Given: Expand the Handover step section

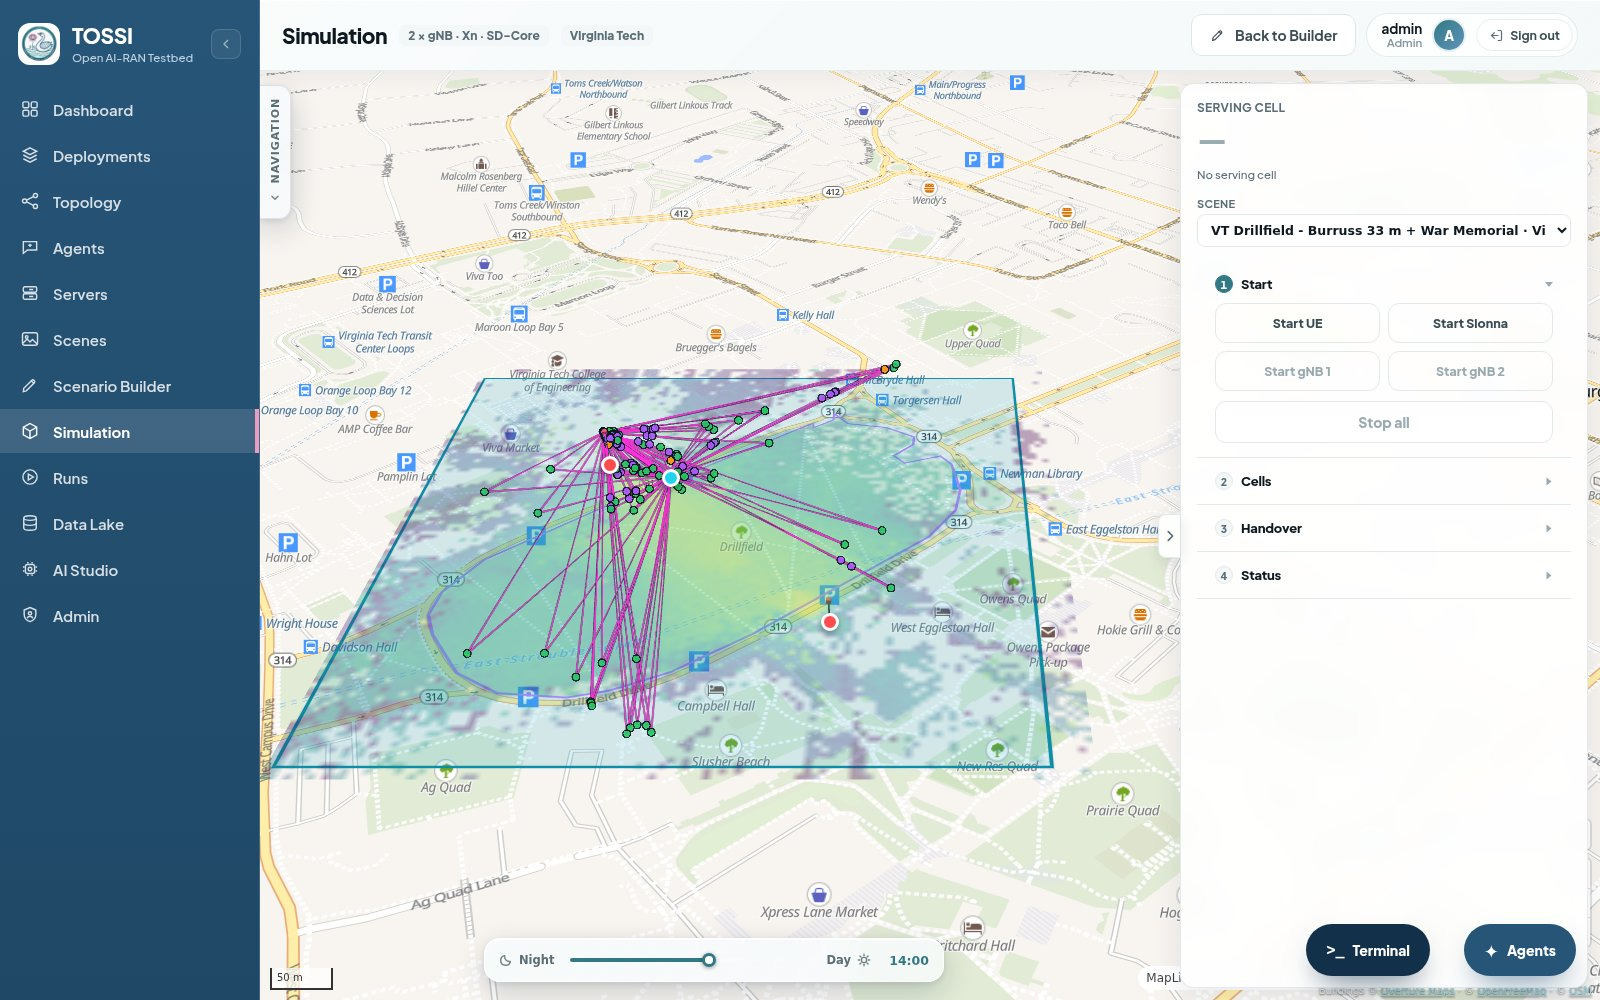Looking at the screenshot, I should point(1384,528).
